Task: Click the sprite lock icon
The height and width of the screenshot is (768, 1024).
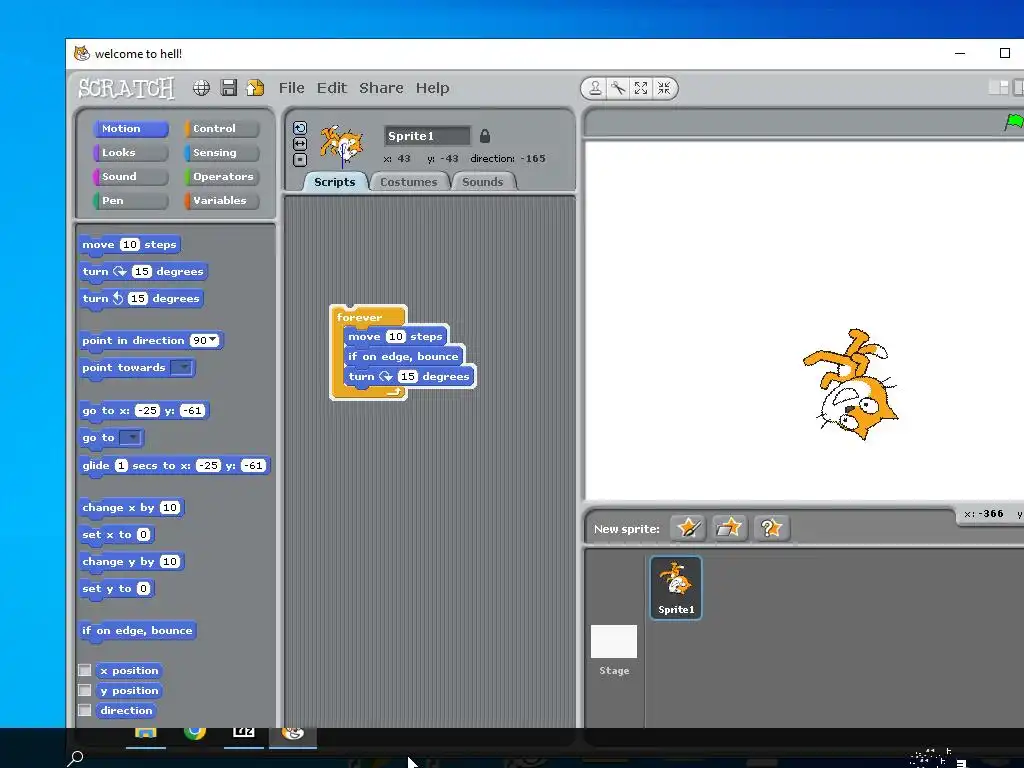Action: [x=485, y=136]
